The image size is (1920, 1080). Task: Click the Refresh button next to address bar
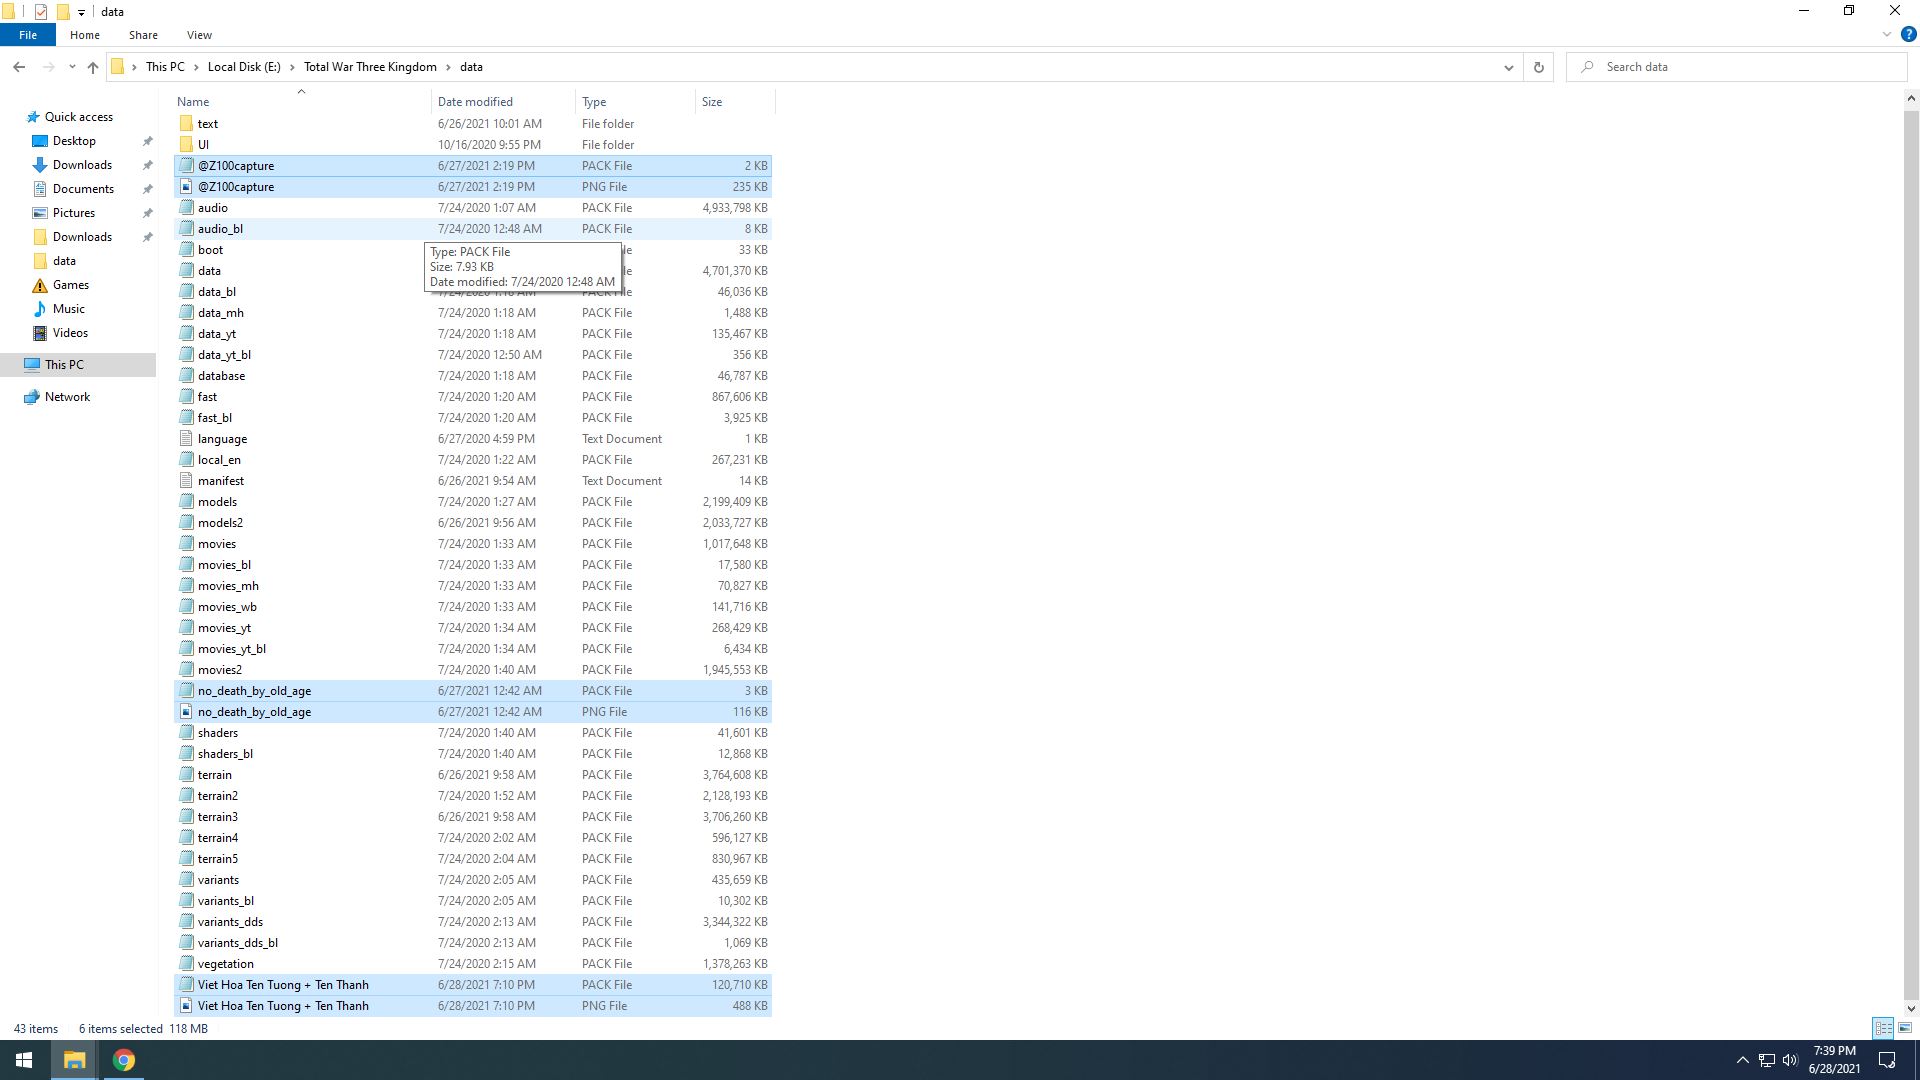[x=1538, y=67]
